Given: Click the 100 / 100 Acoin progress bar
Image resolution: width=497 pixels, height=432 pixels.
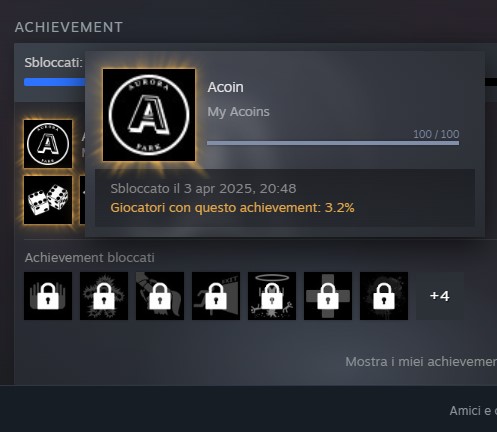Looking at the screenshot, I should tap(333, 143).
